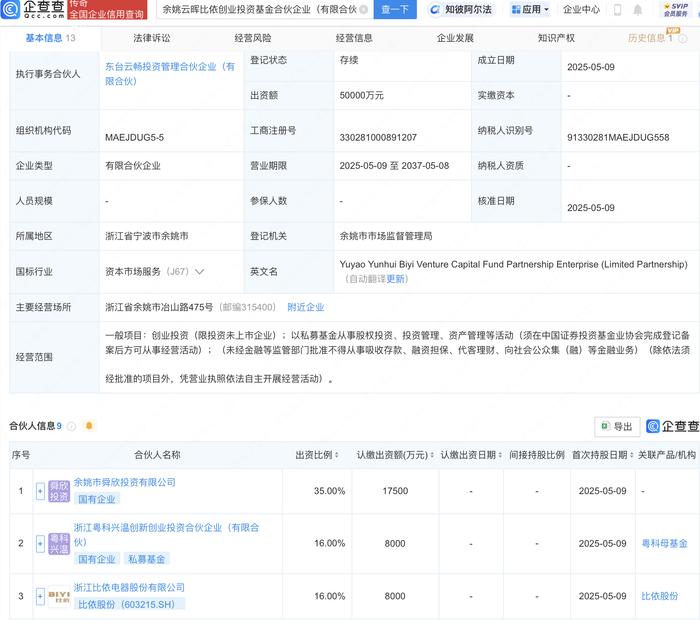The image size is (700, 620).
Task: Click the 全国企业信用查询 red banner
Action: pyautogui.click(x=107, y=9)
